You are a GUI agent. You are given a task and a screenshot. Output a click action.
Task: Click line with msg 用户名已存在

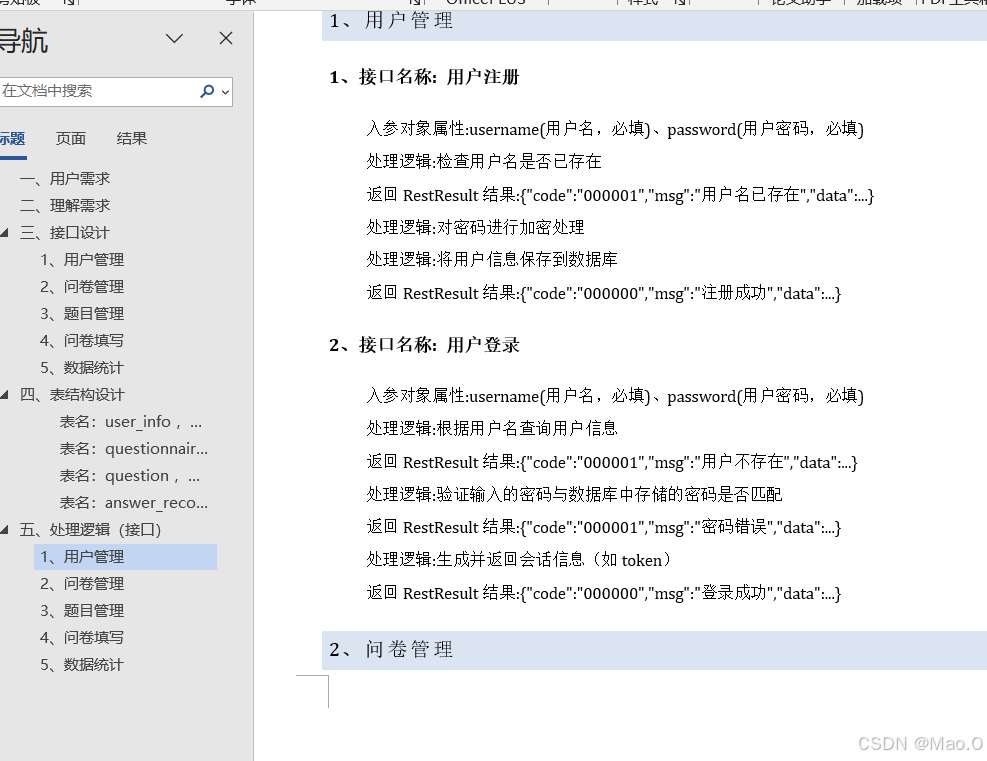pos(620,195)
